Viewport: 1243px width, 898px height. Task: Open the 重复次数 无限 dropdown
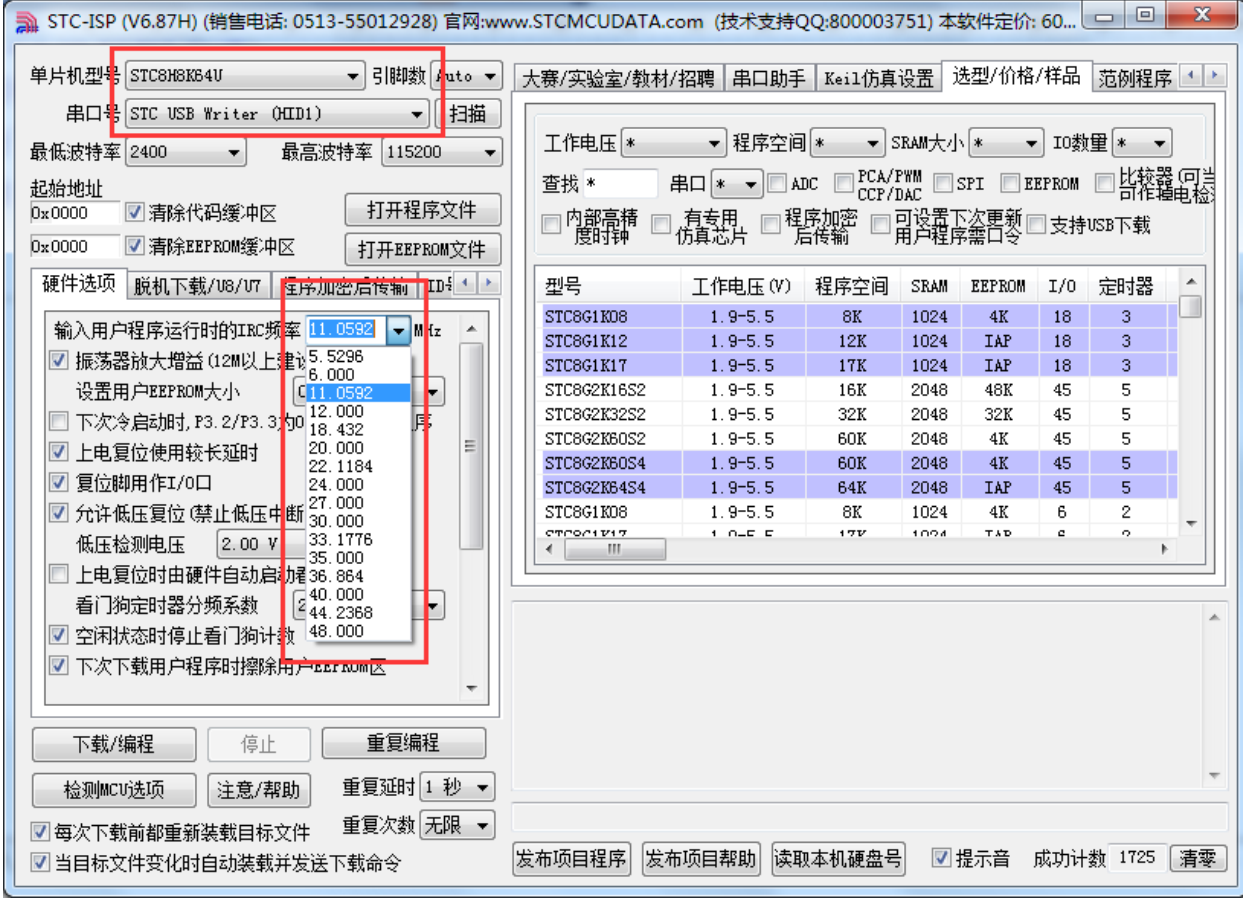pyautogui.click(x=456, y=826)
